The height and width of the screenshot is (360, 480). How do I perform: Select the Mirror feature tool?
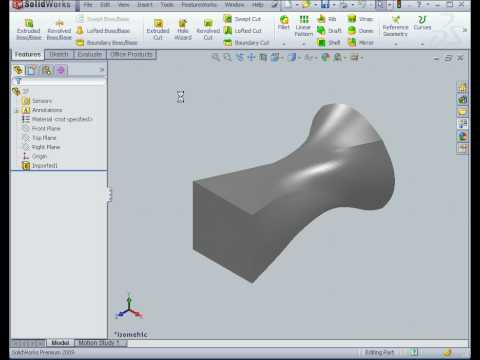360,43
